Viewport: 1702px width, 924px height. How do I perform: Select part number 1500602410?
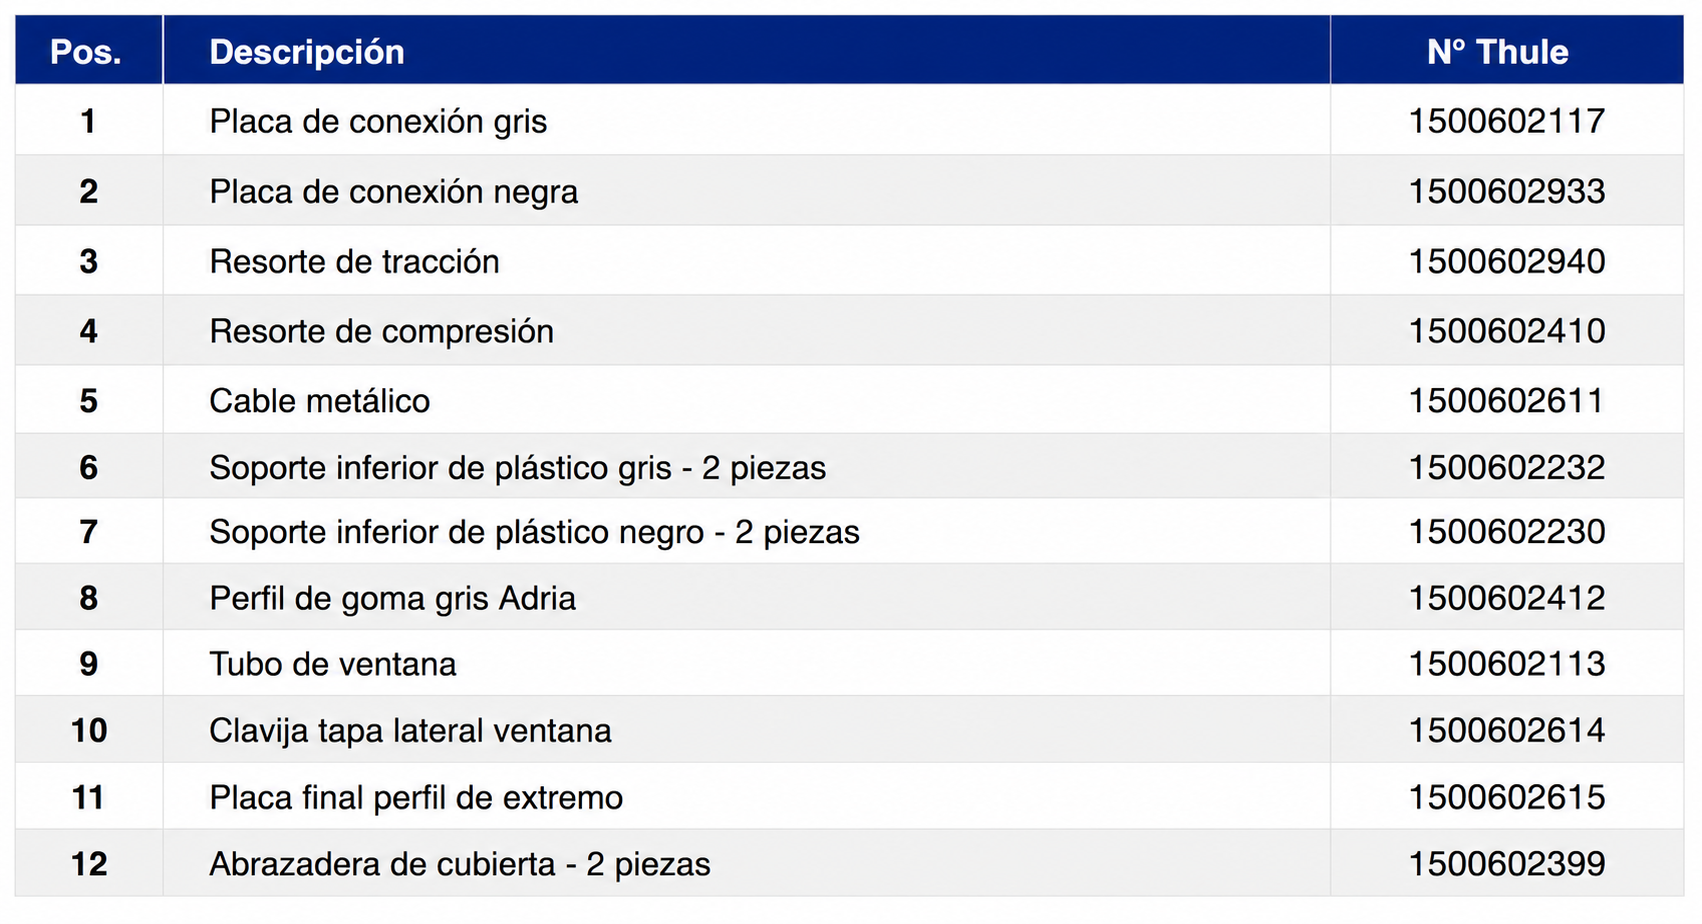(1507, 331)
